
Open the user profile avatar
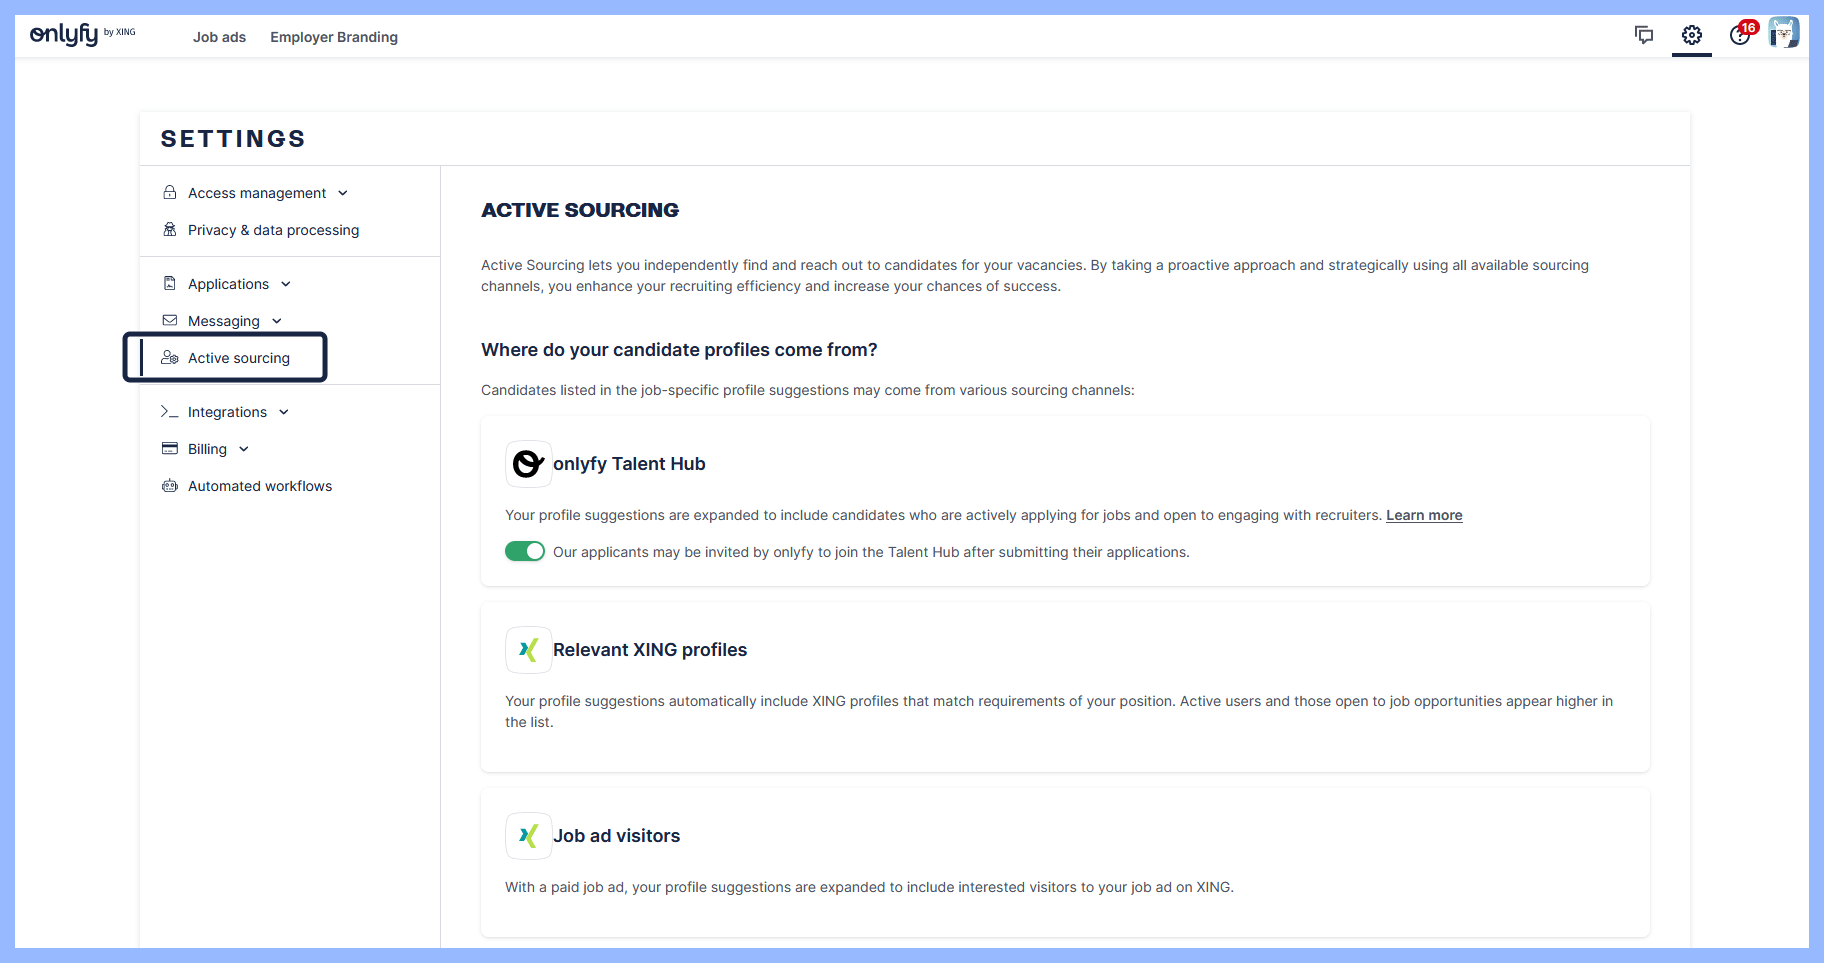(1783, 33)
